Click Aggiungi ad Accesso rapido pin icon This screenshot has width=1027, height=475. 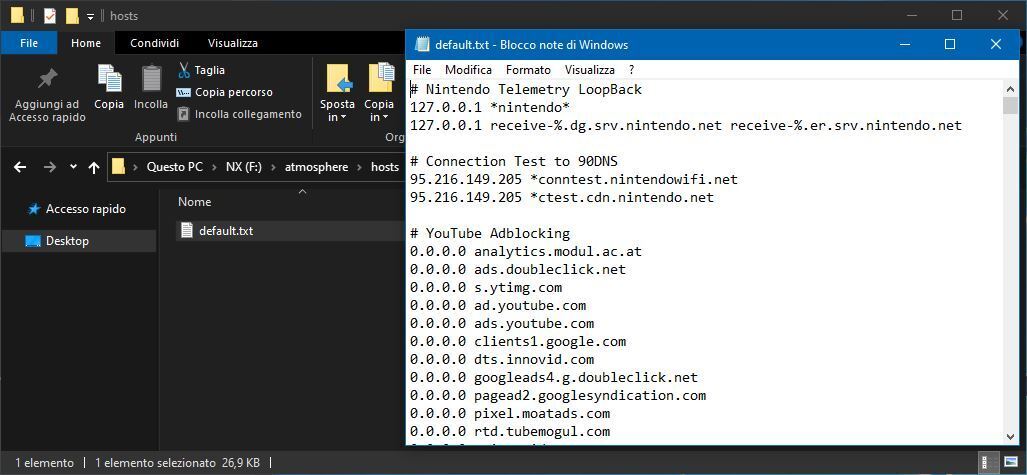click(46, 80)
